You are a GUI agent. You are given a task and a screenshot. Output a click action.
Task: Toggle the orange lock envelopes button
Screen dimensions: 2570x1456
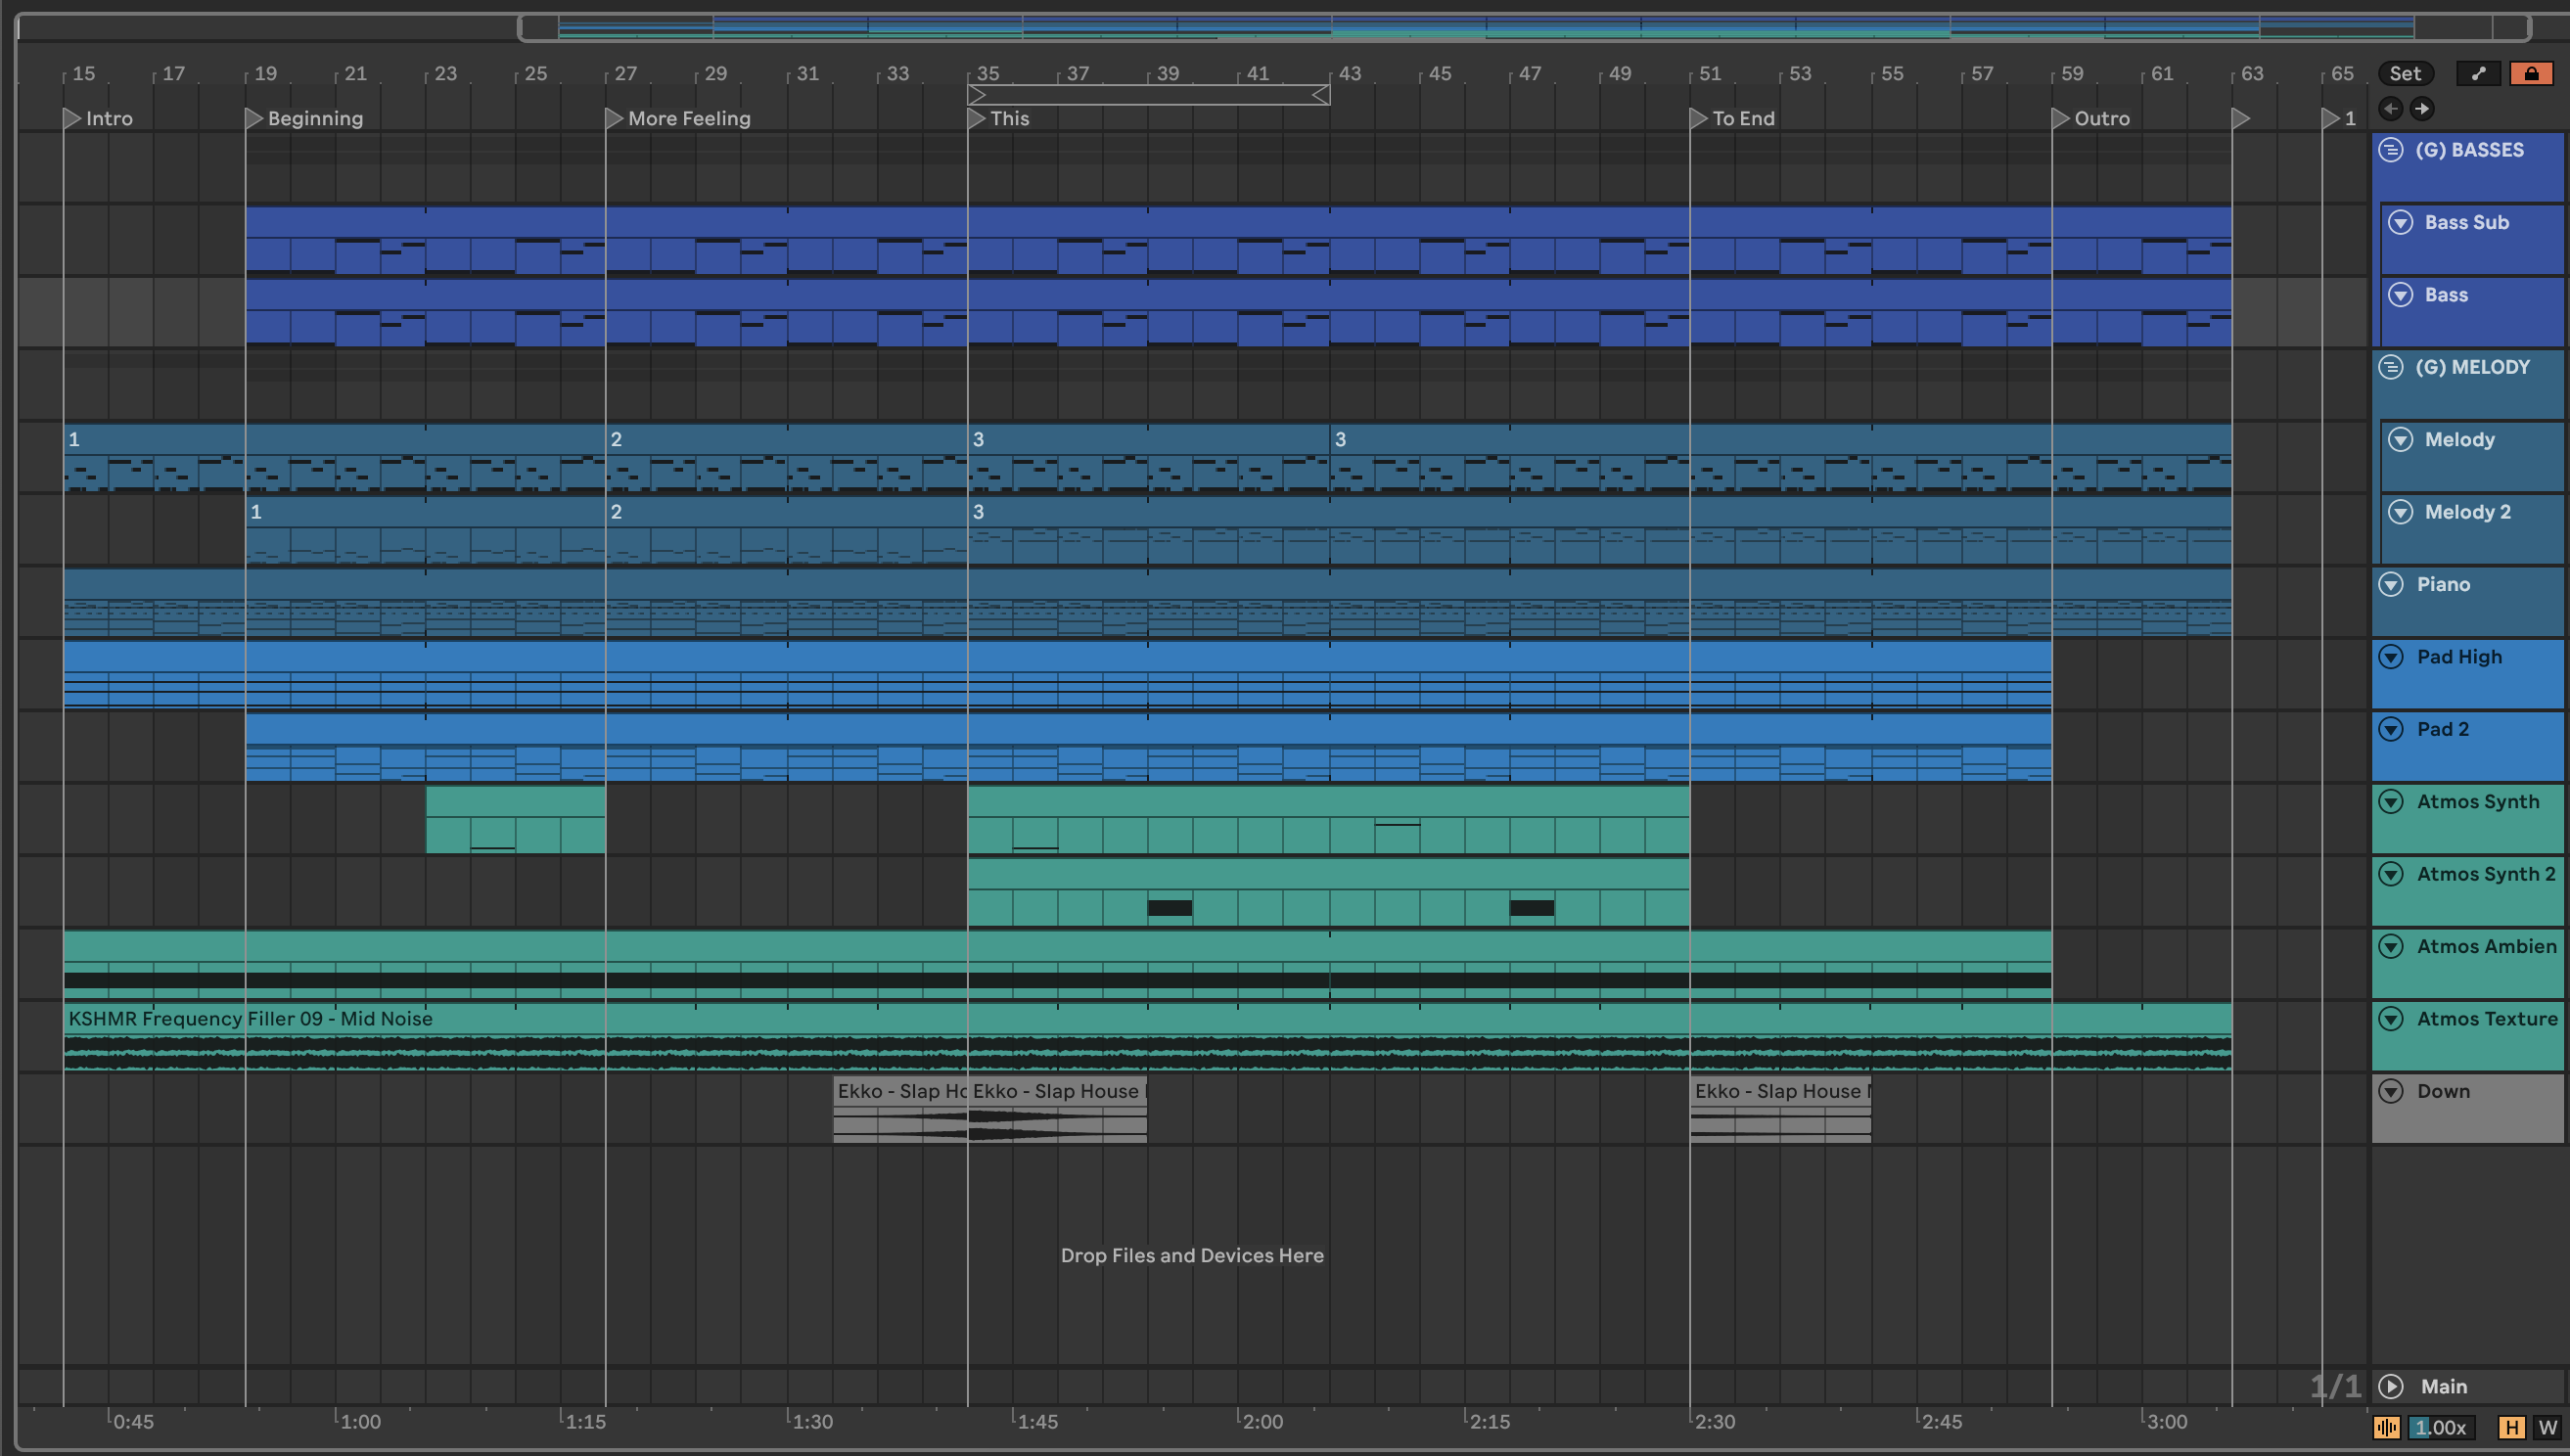2531,73
